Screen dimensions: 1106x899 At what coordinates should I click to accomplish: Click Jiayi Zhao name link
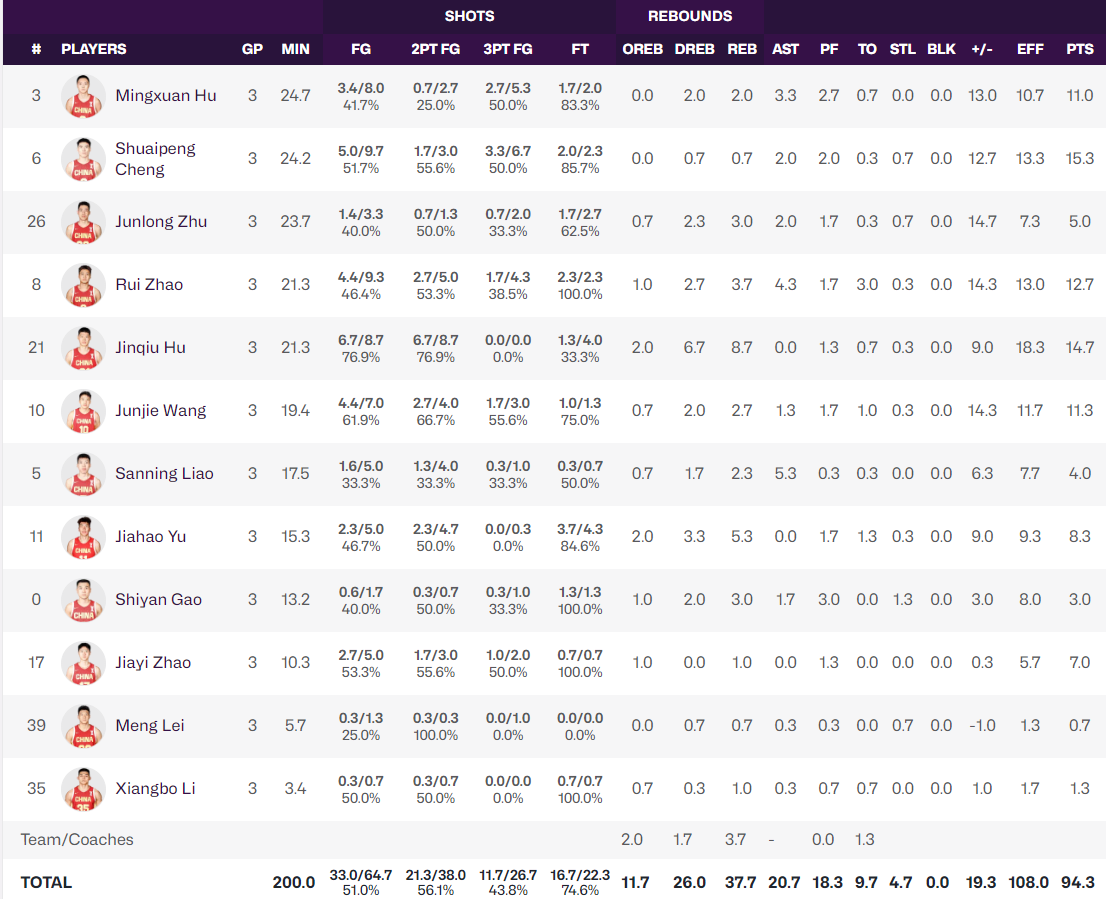pyautogui.click(x=153, y=663)
